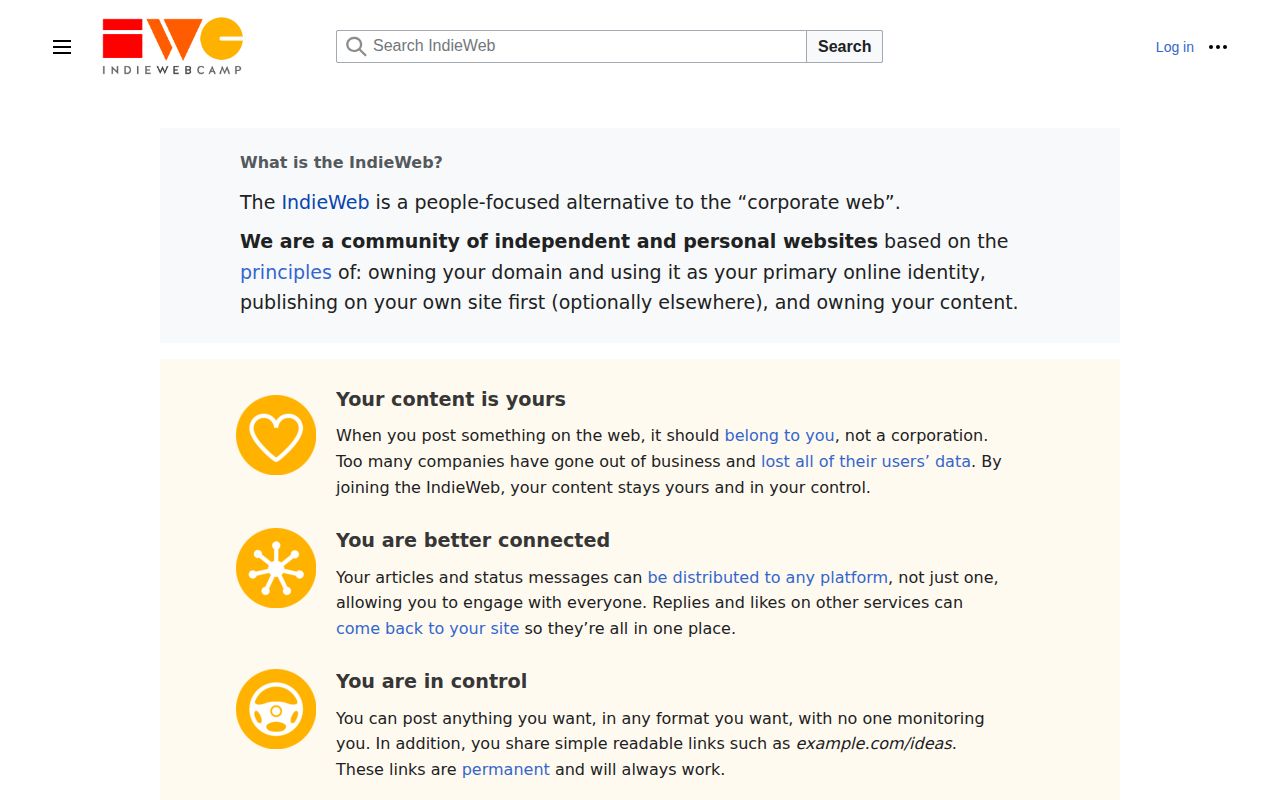Expand the three-dot menu near Log in

1217,47
